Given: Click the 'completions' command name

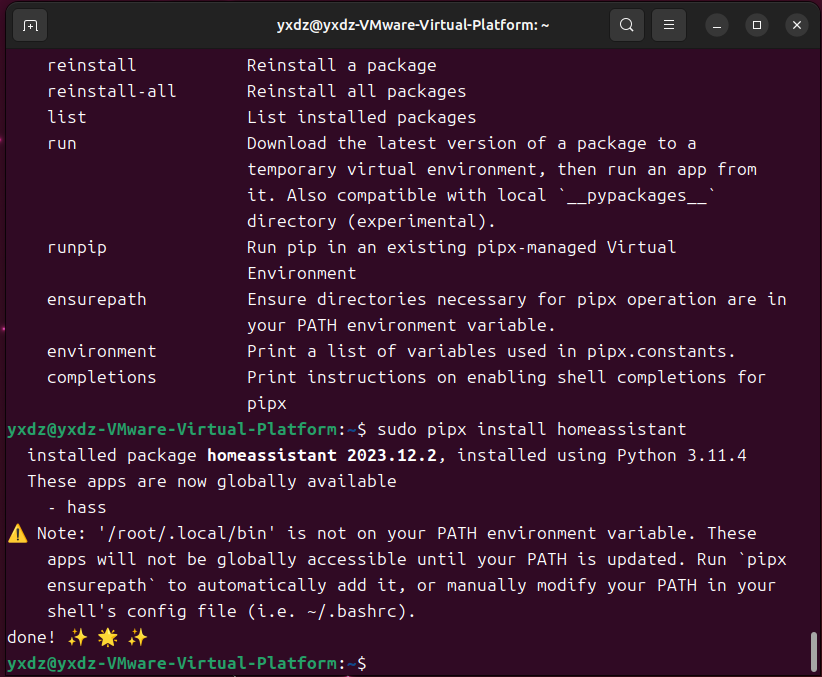Looking at the screenshot, I should tap(102, 378).
